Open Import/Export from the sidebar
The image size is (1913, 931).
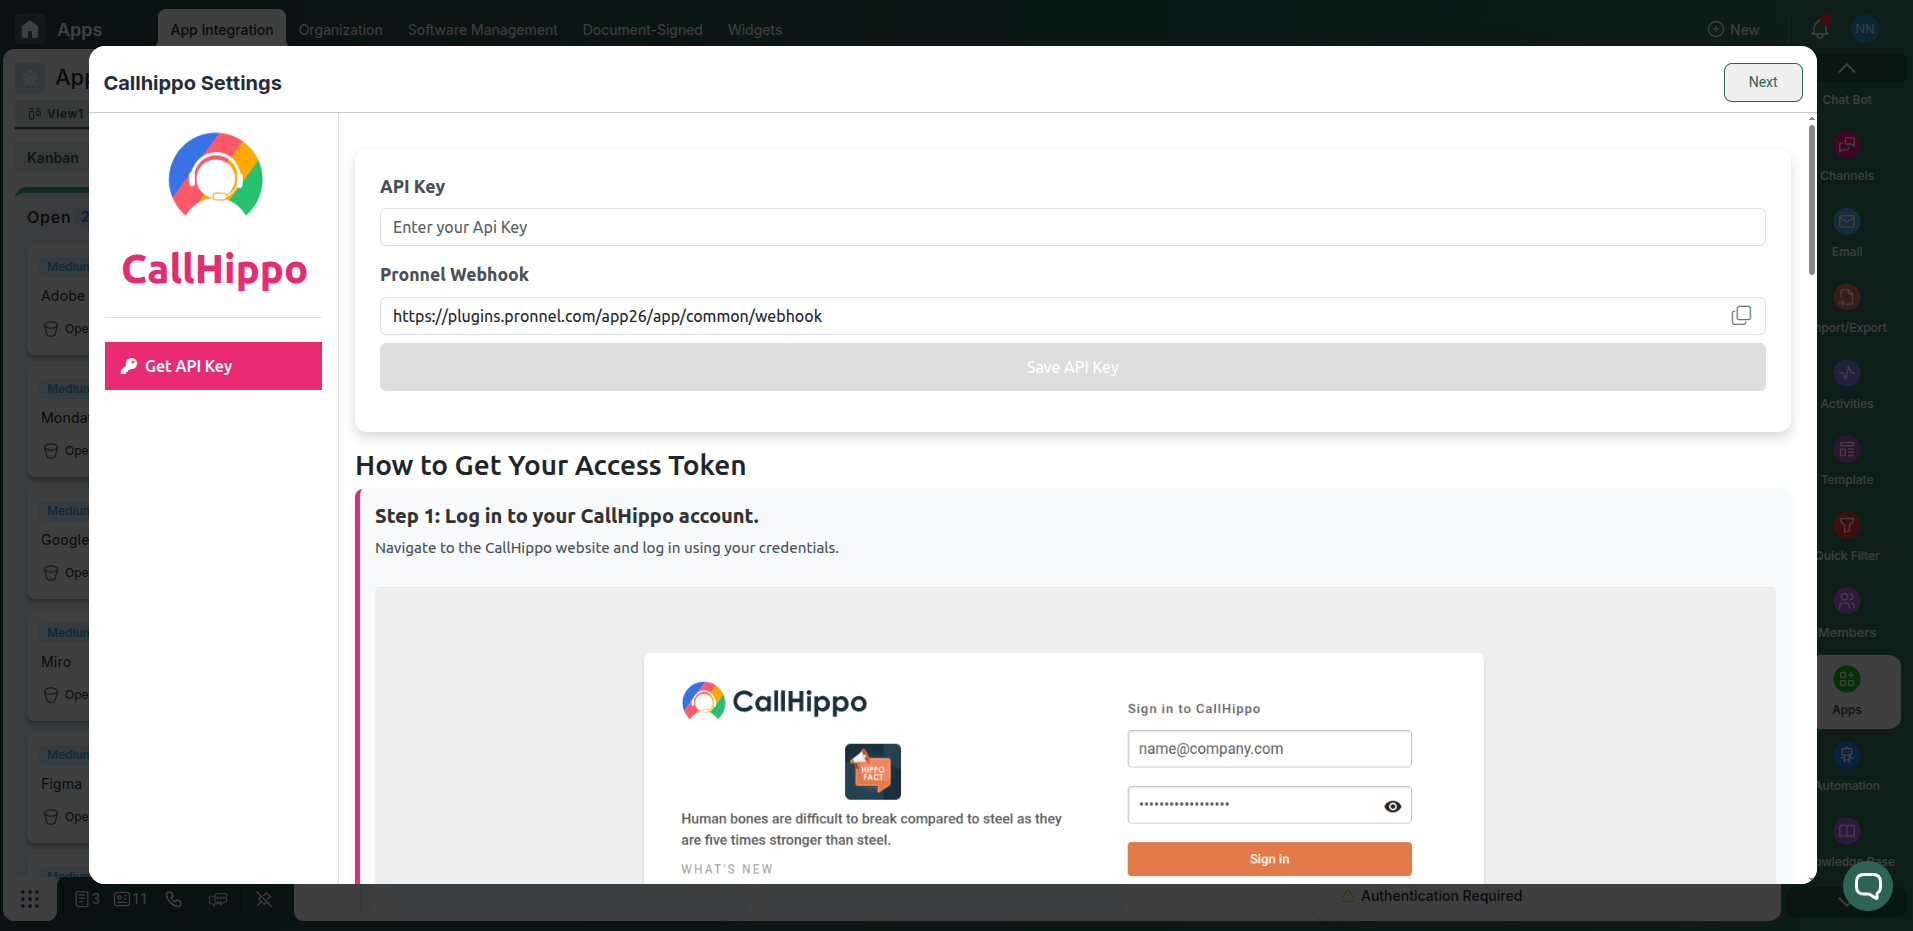click(1846, 297)
